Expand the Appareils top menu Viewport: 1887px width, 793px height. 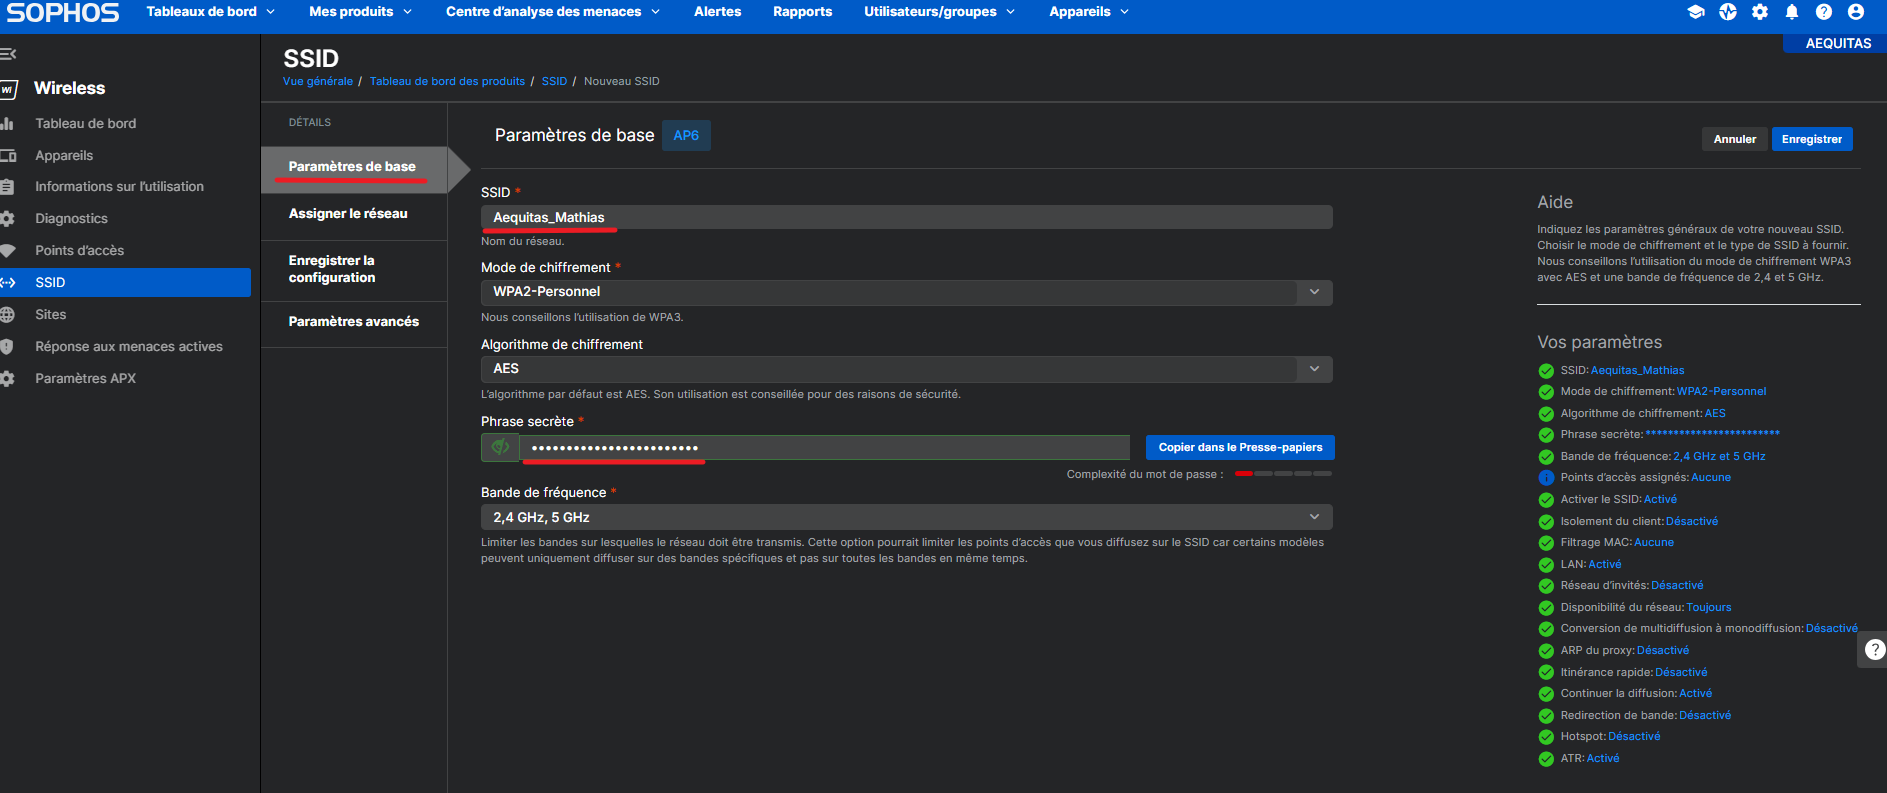click(1089, 12)
